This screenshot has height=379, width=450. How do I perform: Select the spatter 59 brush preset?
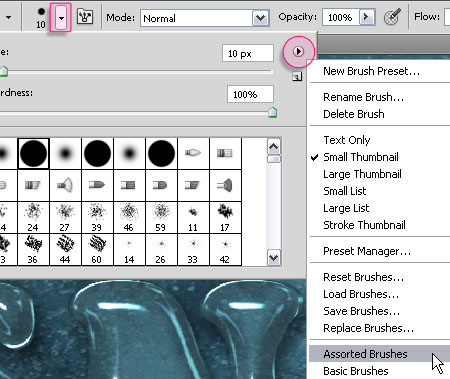161,217
